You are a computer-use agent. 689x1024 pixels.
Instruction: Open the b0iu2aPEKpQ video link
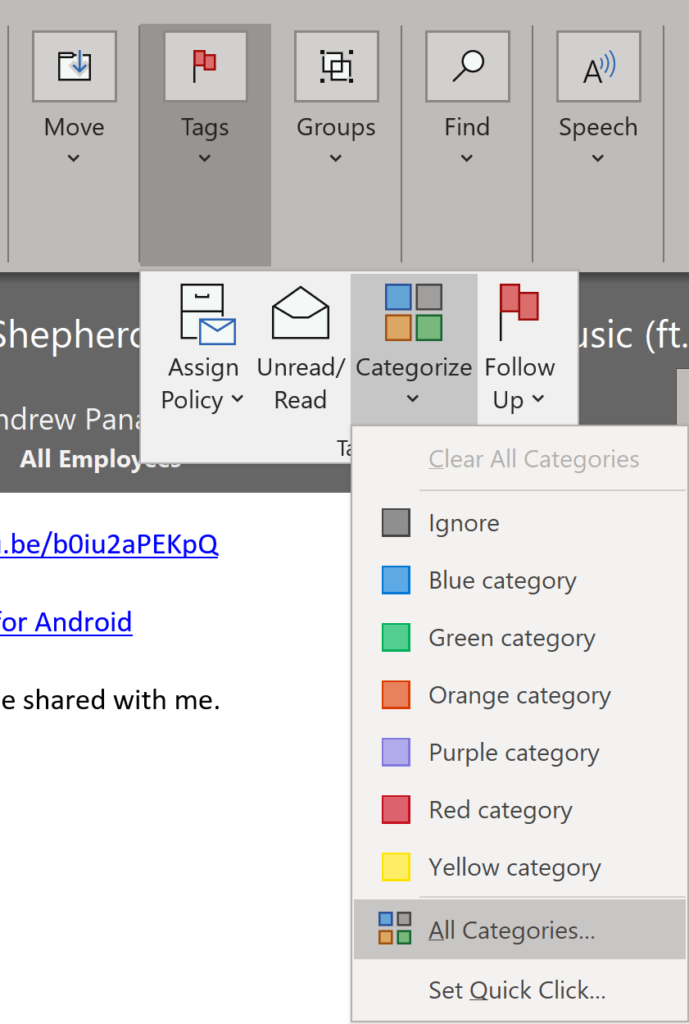coord(108,544)
